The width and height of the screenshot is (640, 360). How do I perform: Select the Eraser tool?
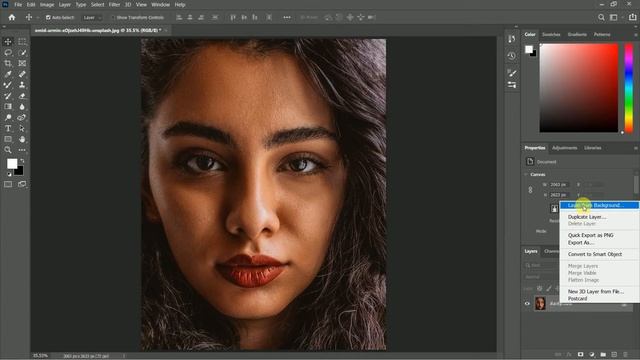[22, 96]
